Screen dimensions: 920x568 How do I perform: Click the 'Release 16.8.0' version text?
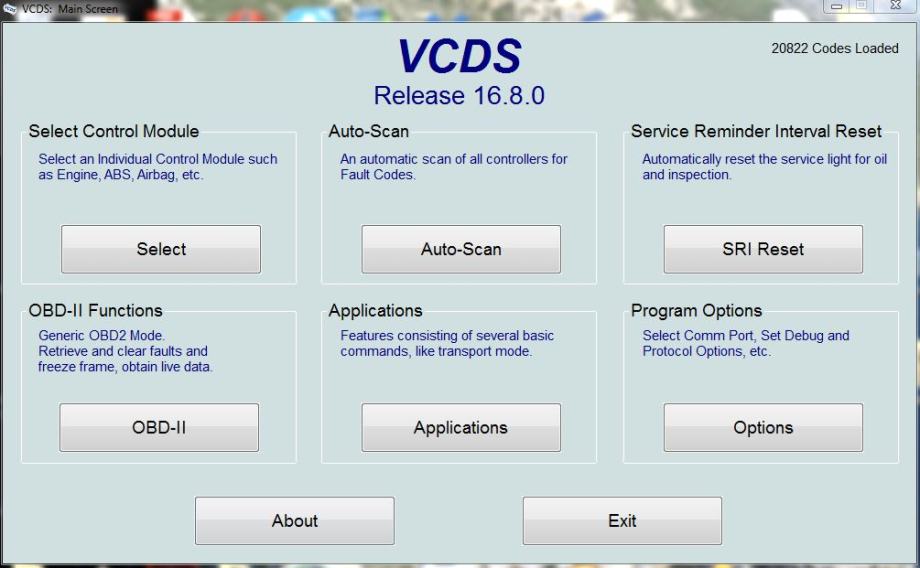pos(459,95)
